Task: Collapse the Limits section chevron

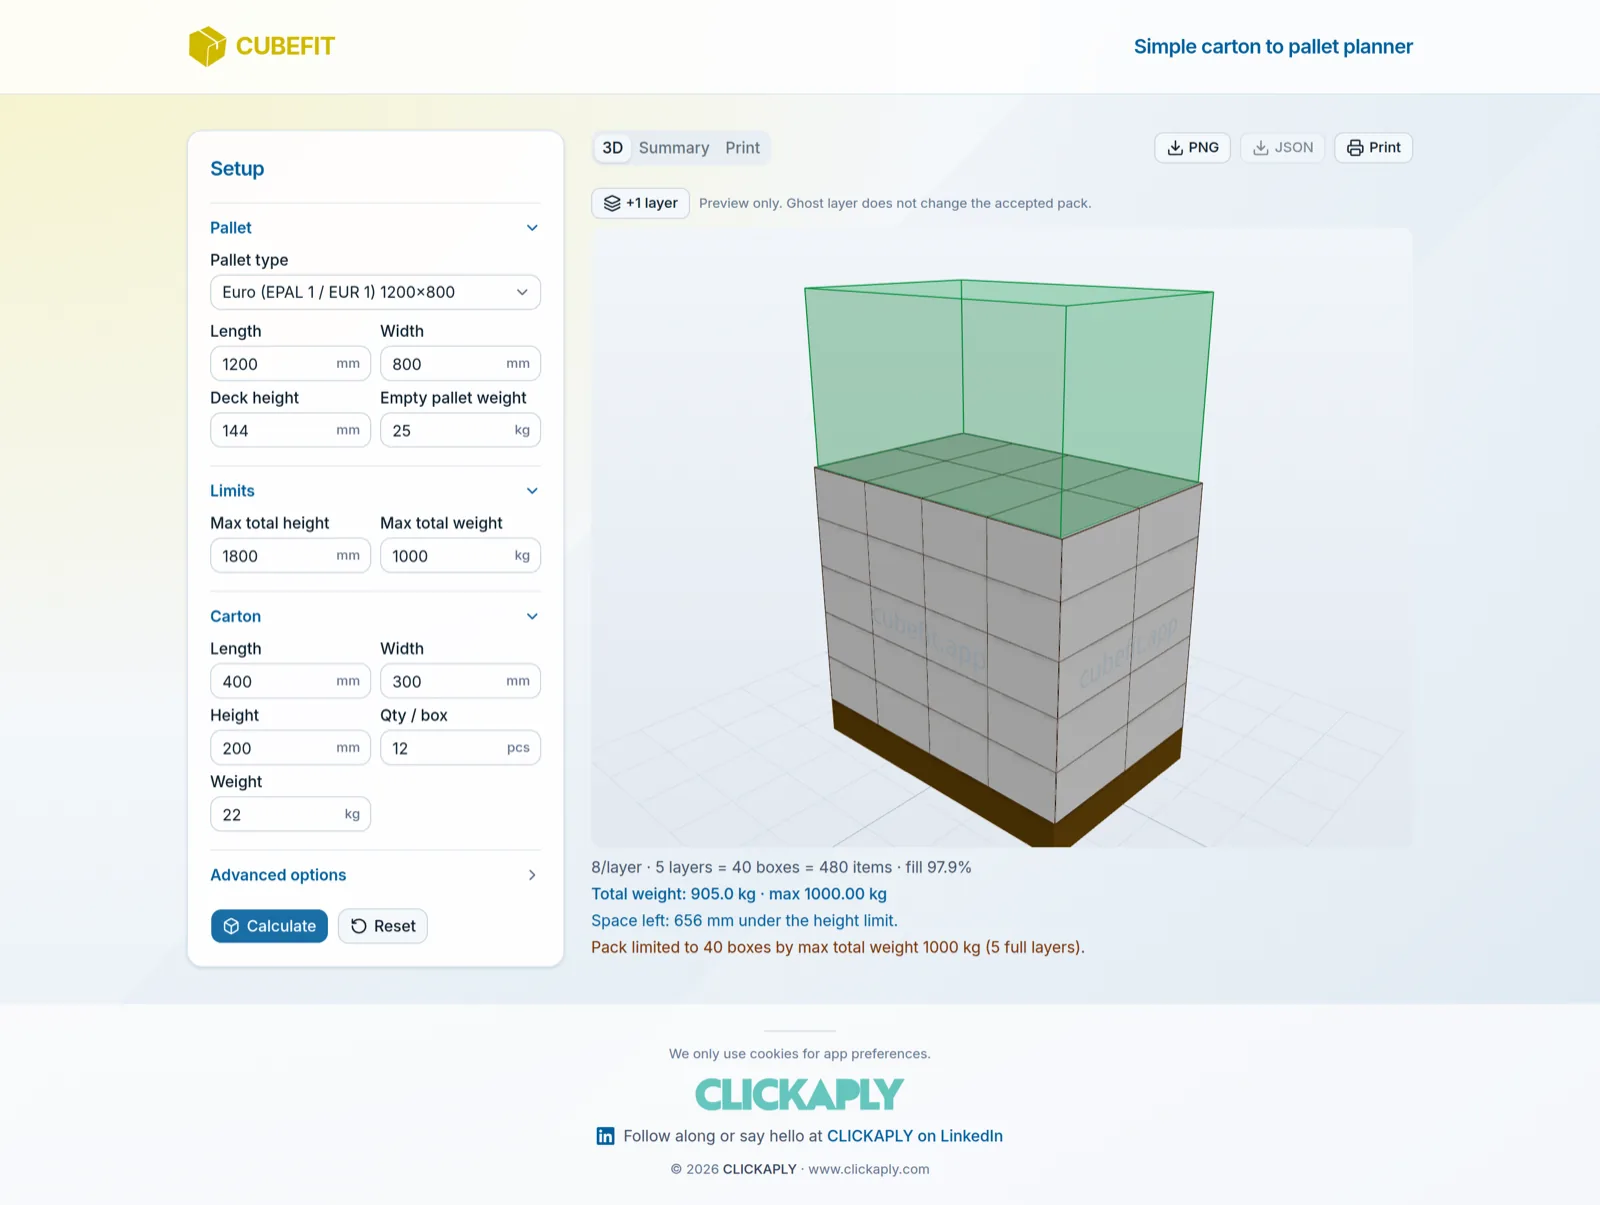Action: point(532,491)
